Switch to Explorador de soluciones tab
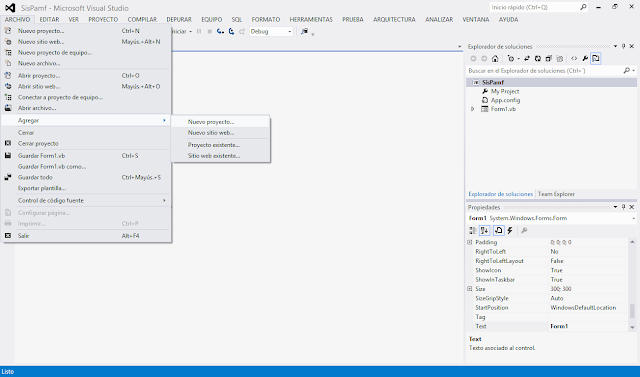 click(500, 194)
